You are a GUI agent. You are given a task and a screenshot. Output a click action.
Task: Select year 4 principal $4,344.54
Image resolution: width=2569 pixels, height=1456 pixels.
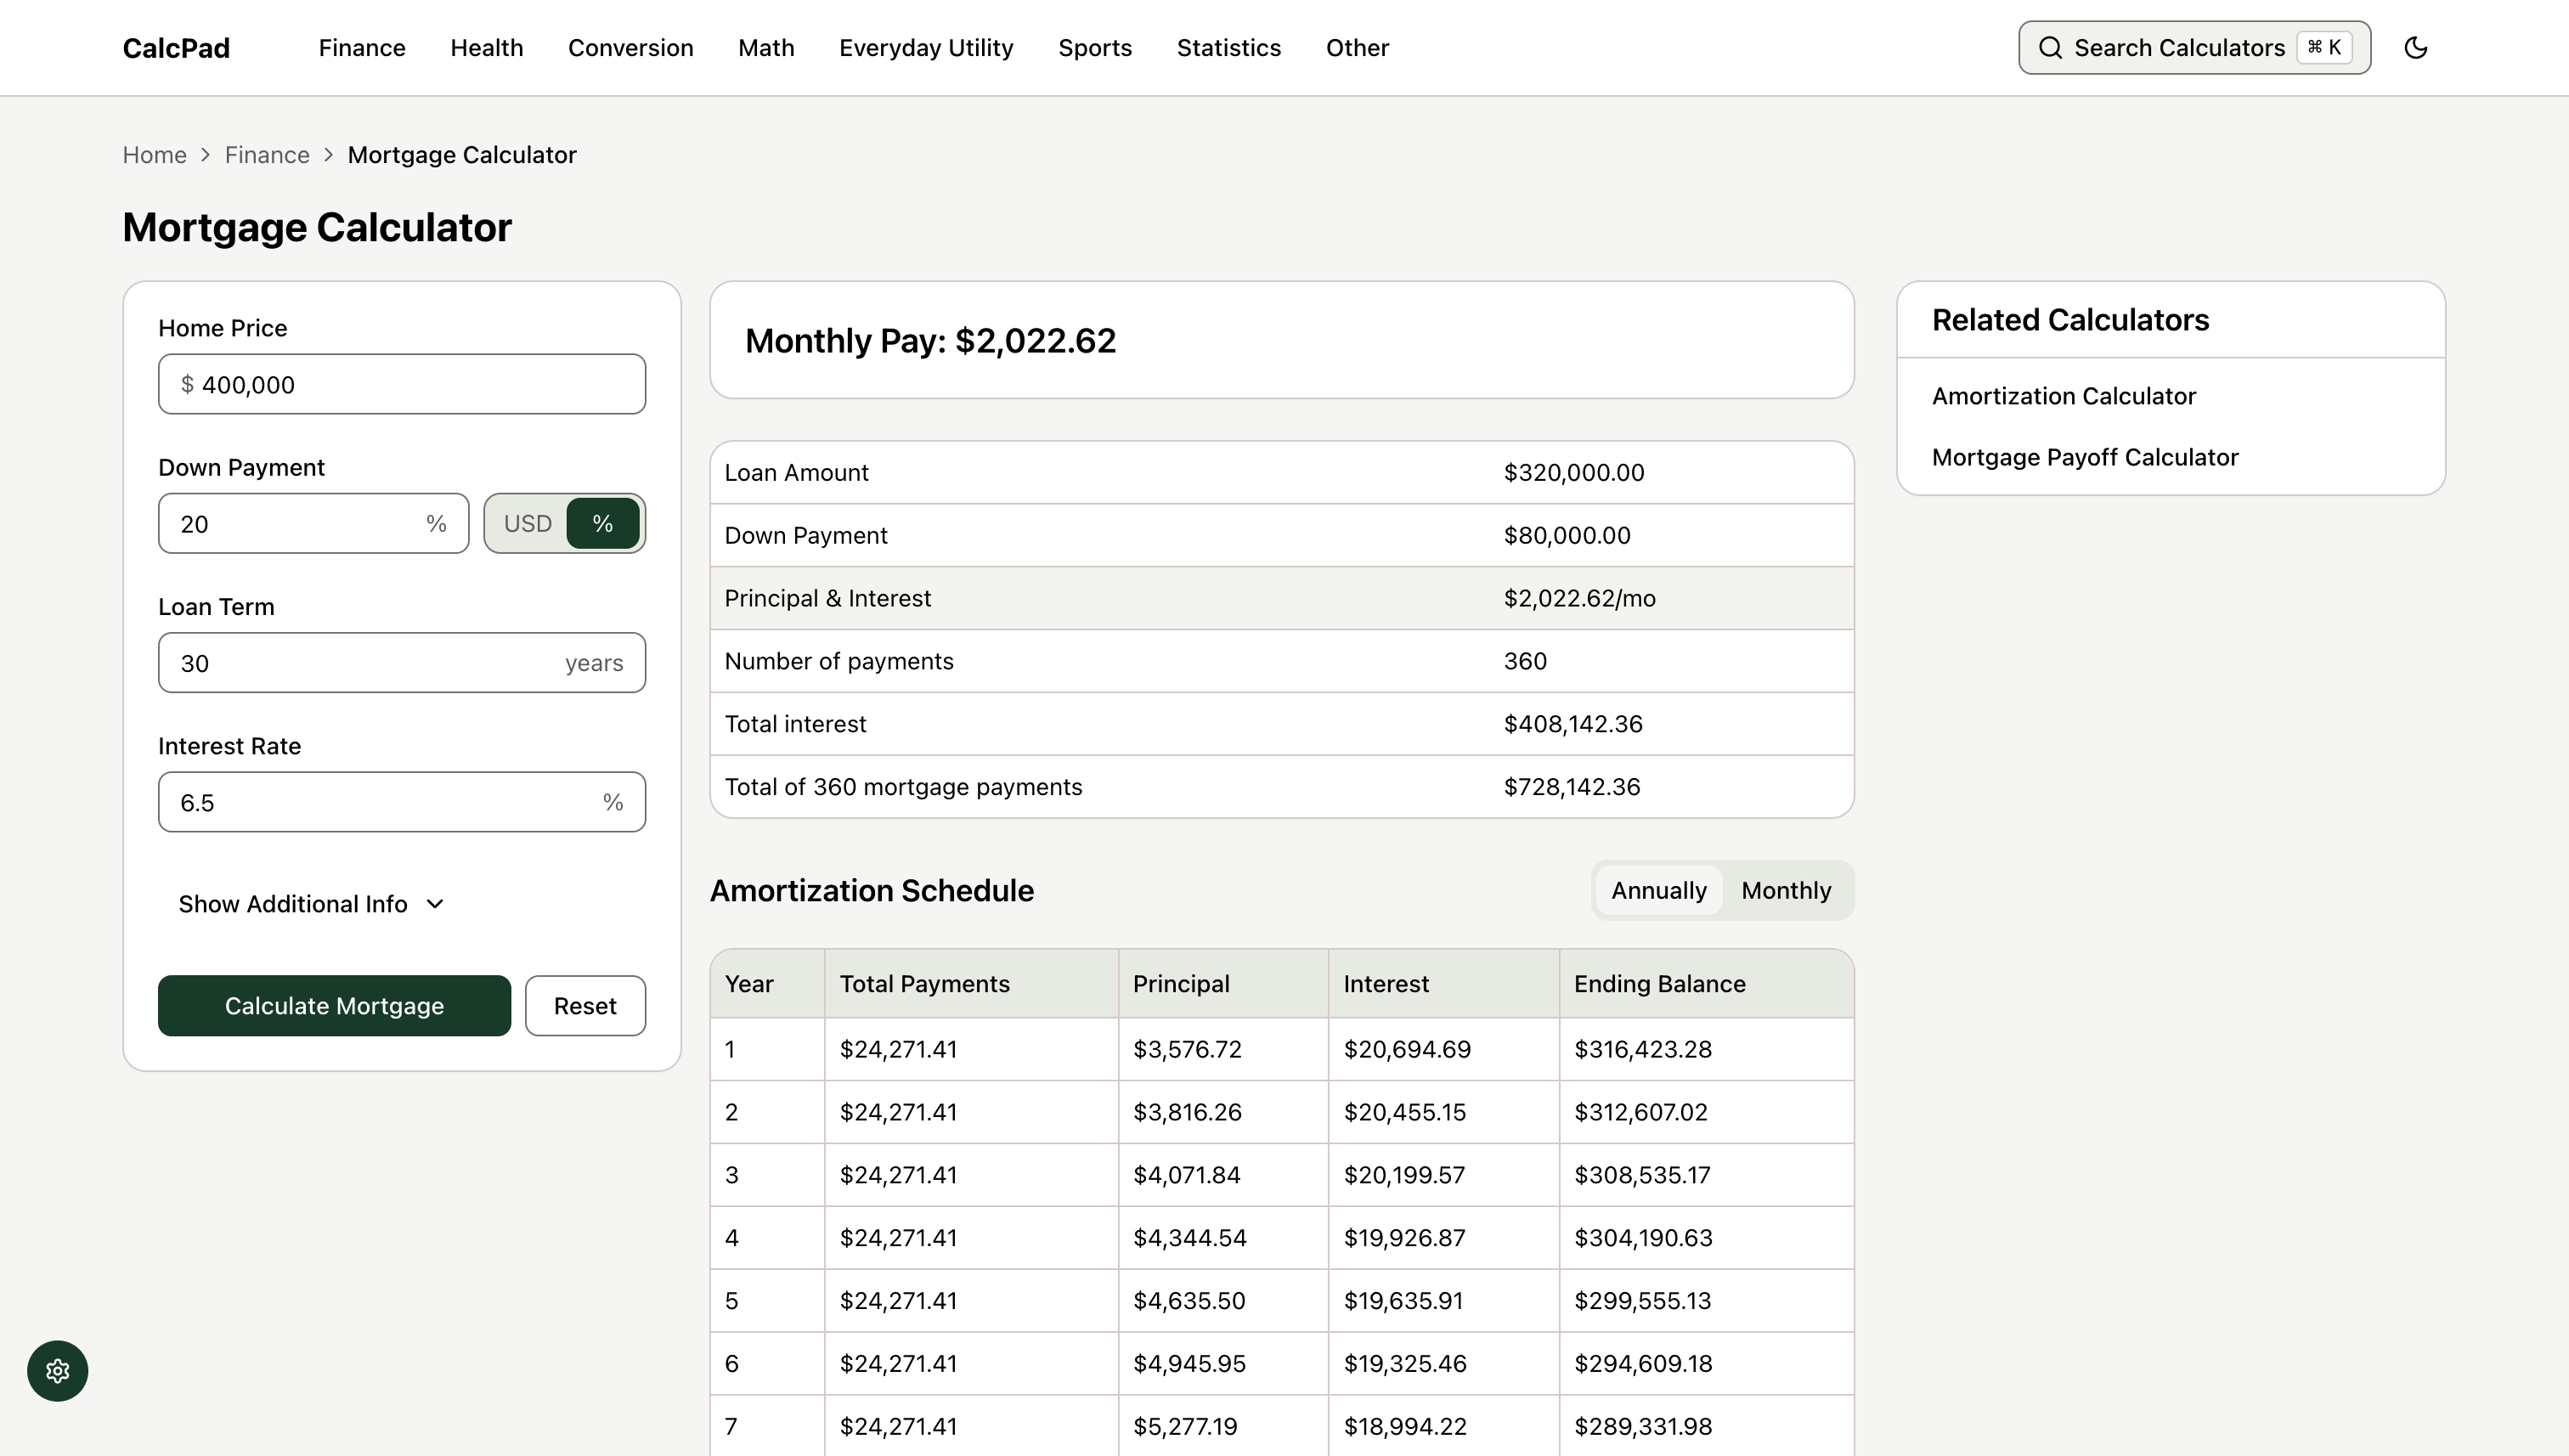point(1189,1238)
